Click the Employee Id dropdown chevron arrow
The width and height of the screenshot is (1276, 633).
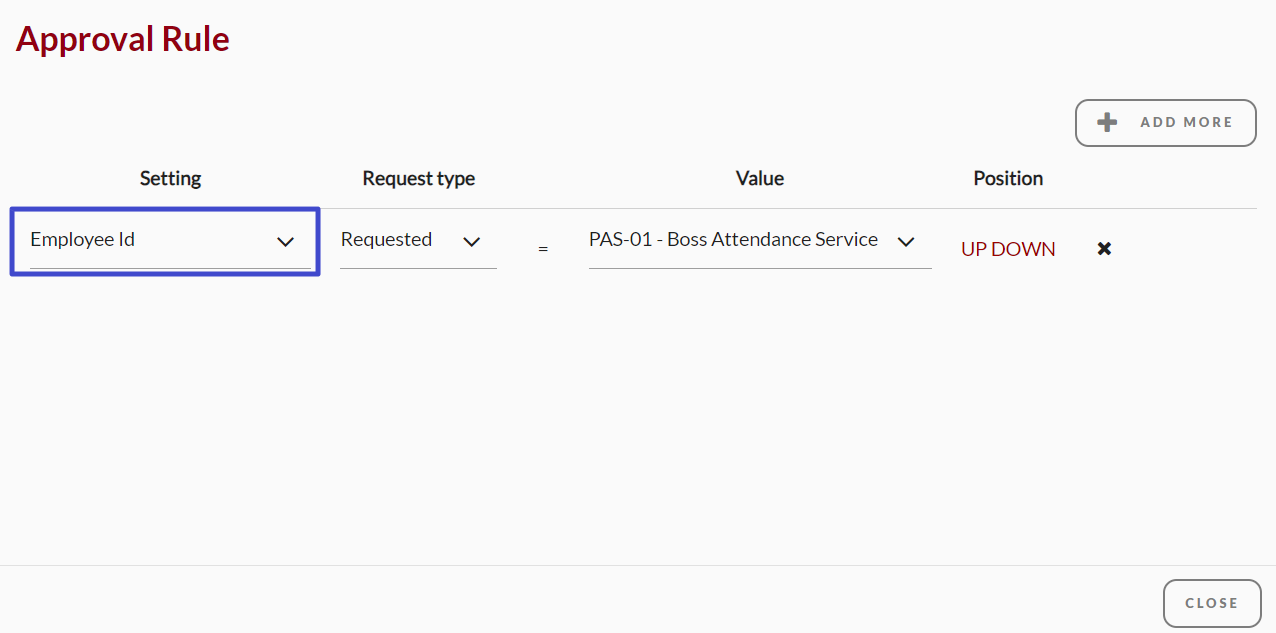point(286,241)
